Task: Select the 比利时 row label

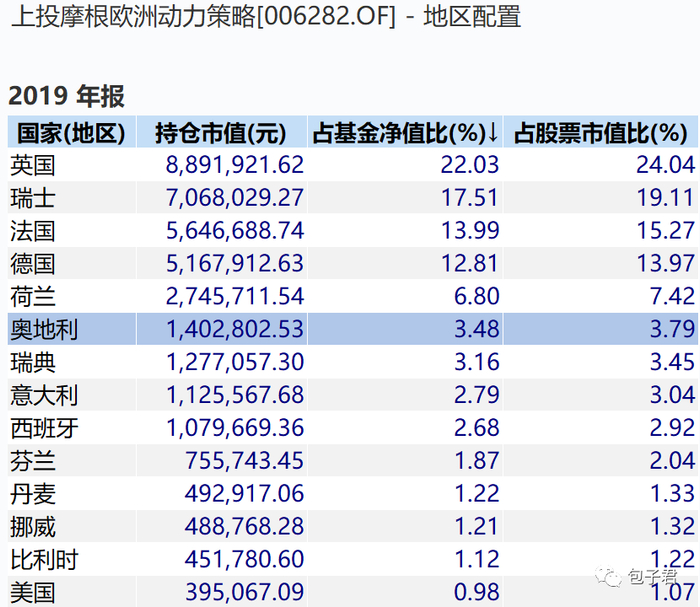Action: pos(44,560)
